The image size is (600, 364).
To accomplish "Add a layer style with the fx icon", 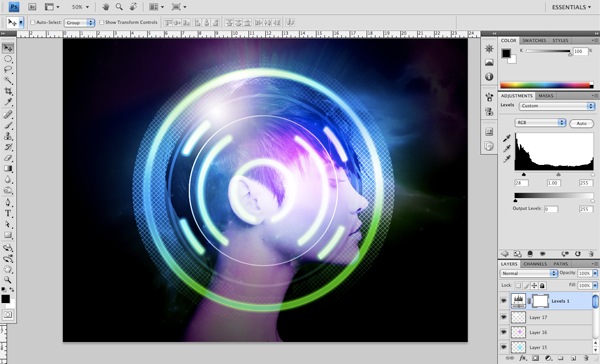I will 523,359.
